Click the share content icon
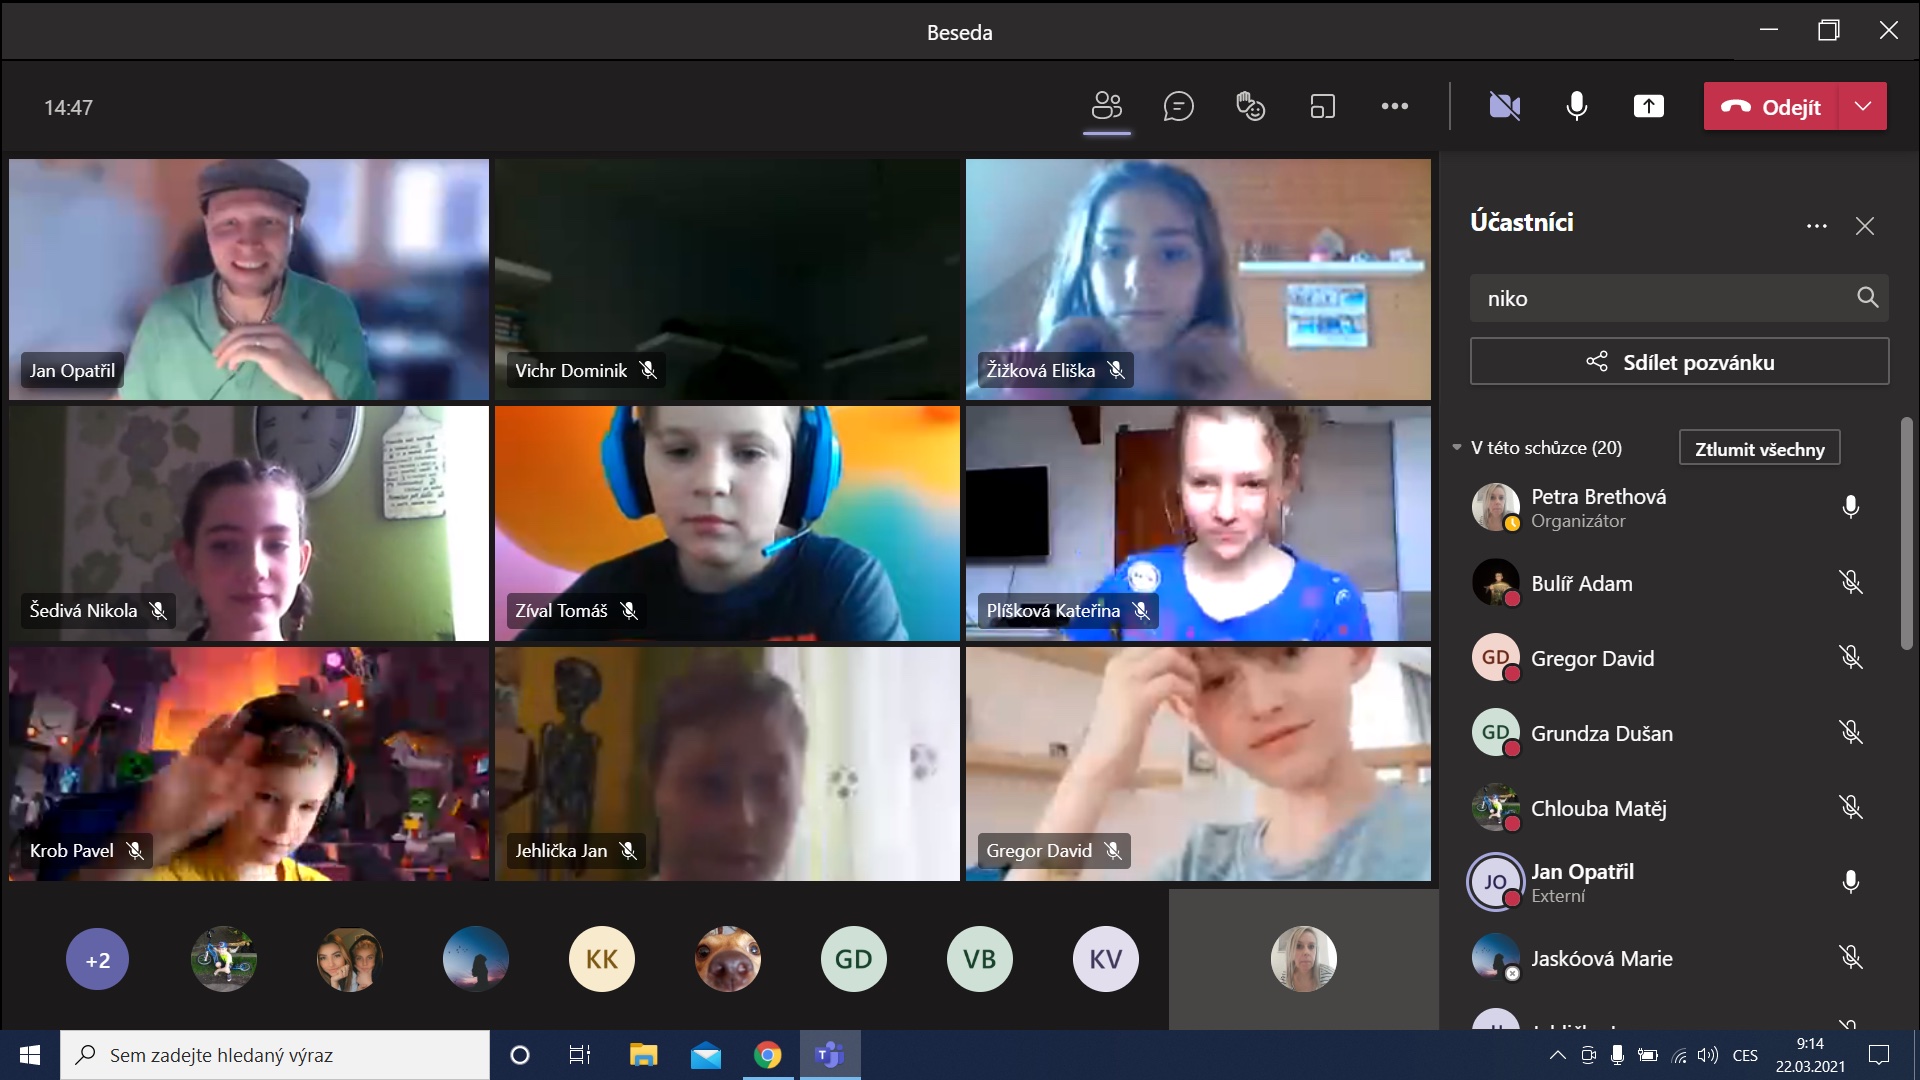 [x=1648, y=106]
